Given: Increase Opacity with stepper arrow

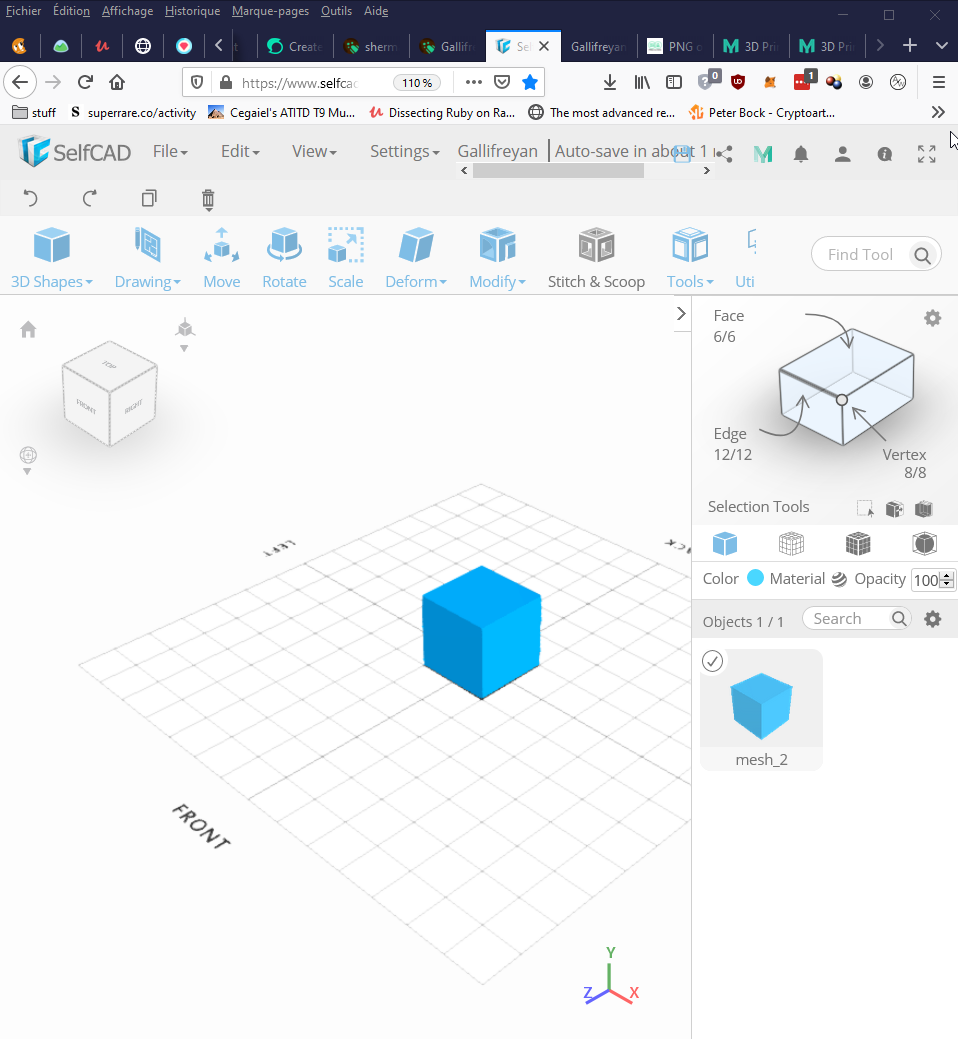Looking at the screenshot, I should click(x=947, y=576).
